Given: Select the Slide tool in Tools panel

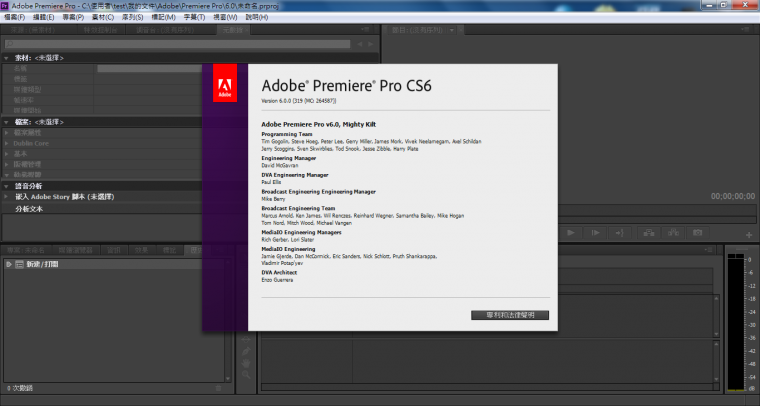Looking at the screenshot, I should (x=246, y=339).
